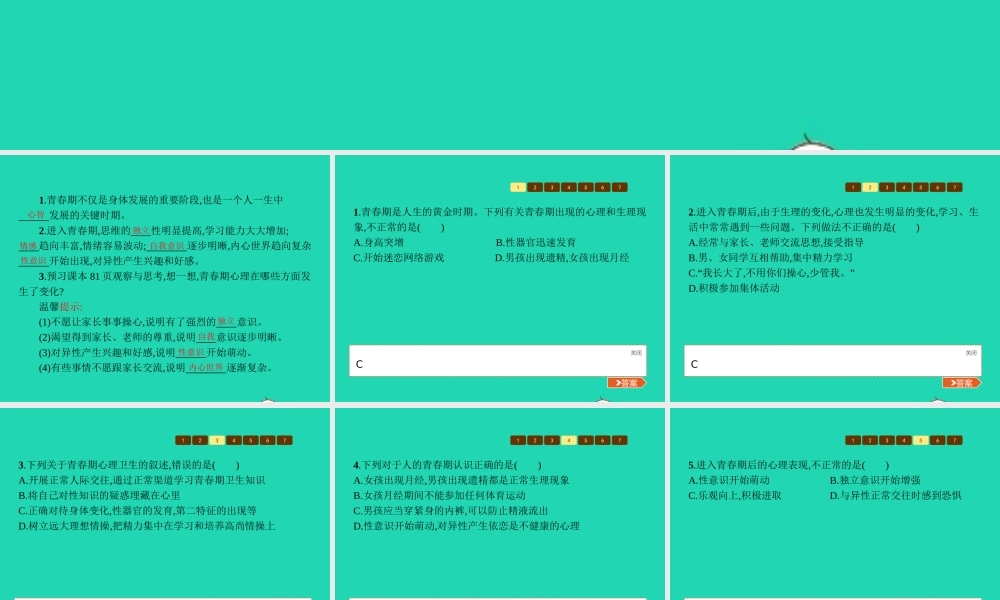Image resolution: width=1000 pixels, height=600 pixels.
Task: Select number tab 6 in question 4 slide
Action: click(x=602, y=440)
